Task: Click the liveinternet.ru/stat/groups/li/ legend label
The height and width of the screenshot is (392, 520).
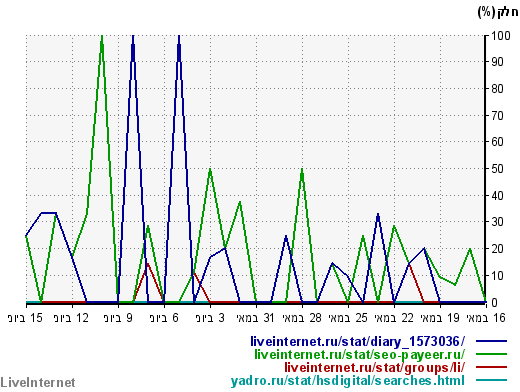Action: tap(374, 367)
